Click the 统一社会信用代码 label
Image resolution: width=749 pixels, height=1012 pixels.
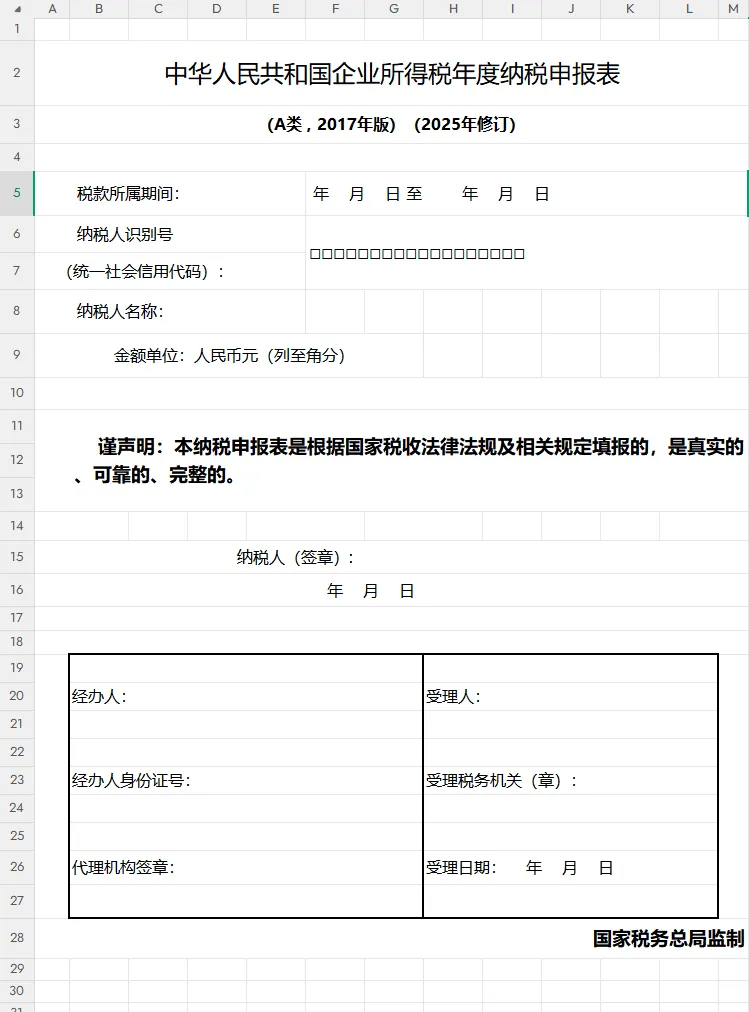click(145, 272)
